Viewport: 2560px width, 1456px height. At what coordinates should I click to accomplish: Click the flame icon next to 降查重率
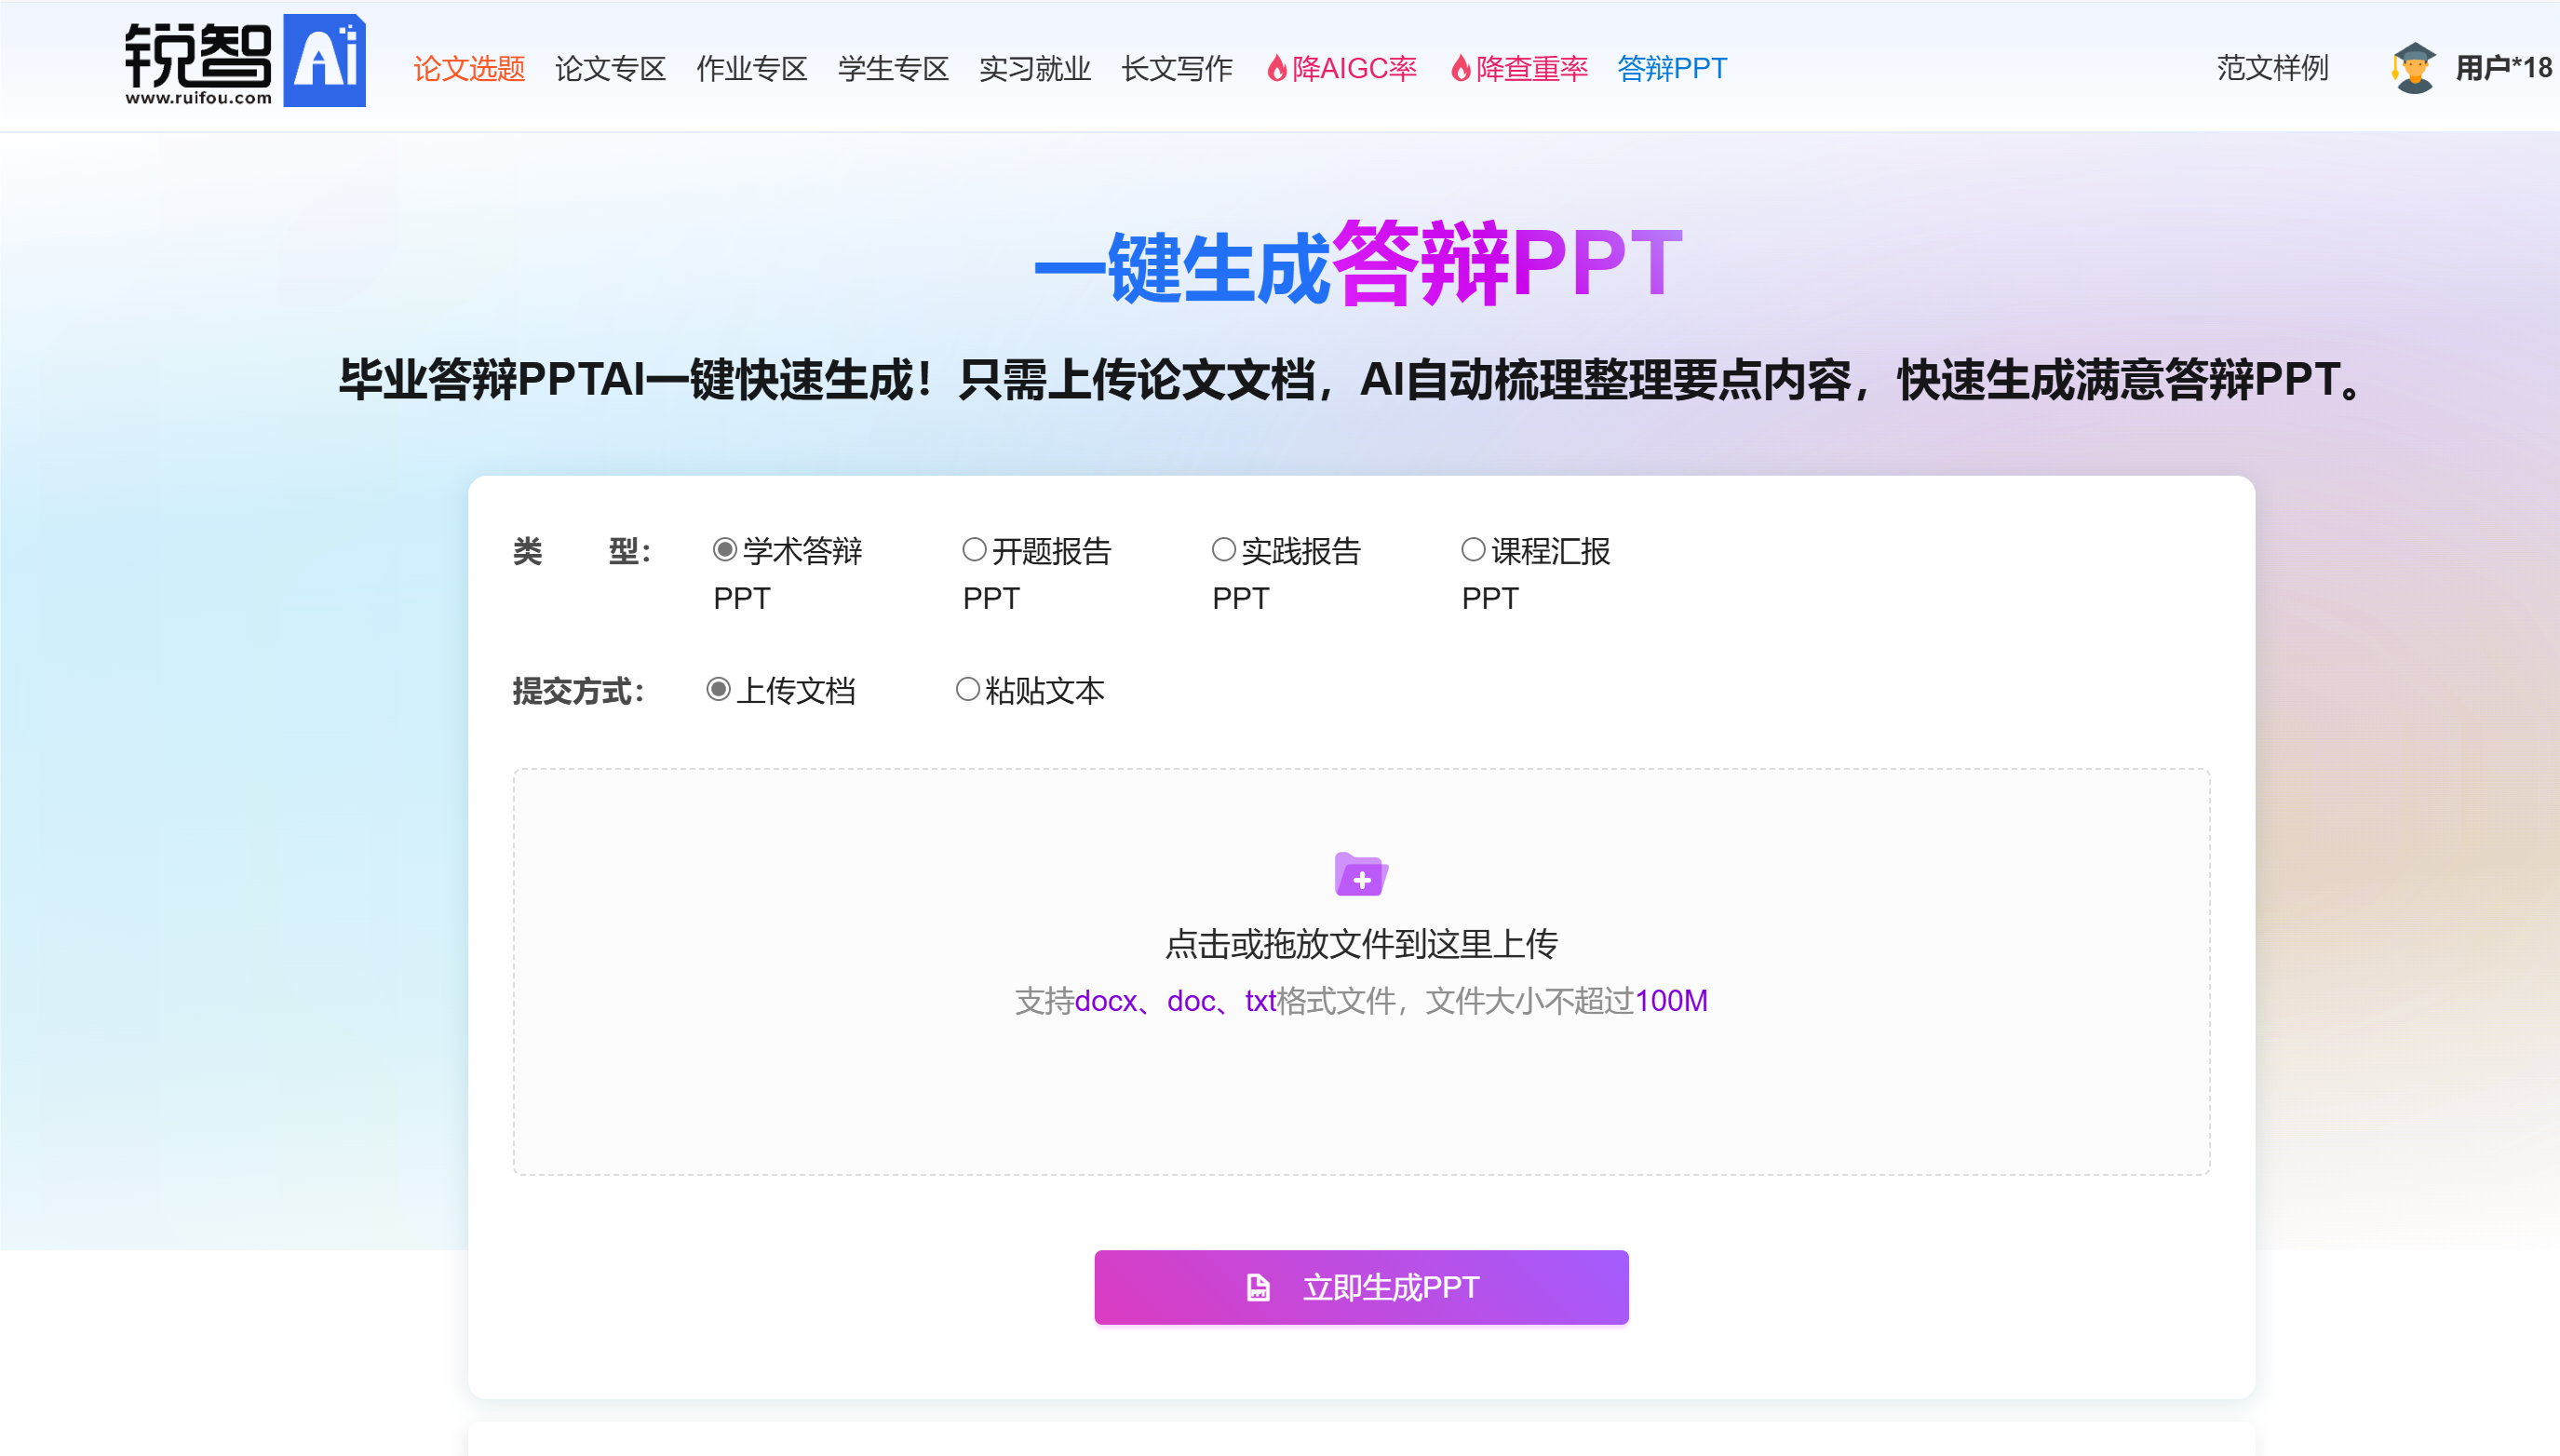[1461, 69]
